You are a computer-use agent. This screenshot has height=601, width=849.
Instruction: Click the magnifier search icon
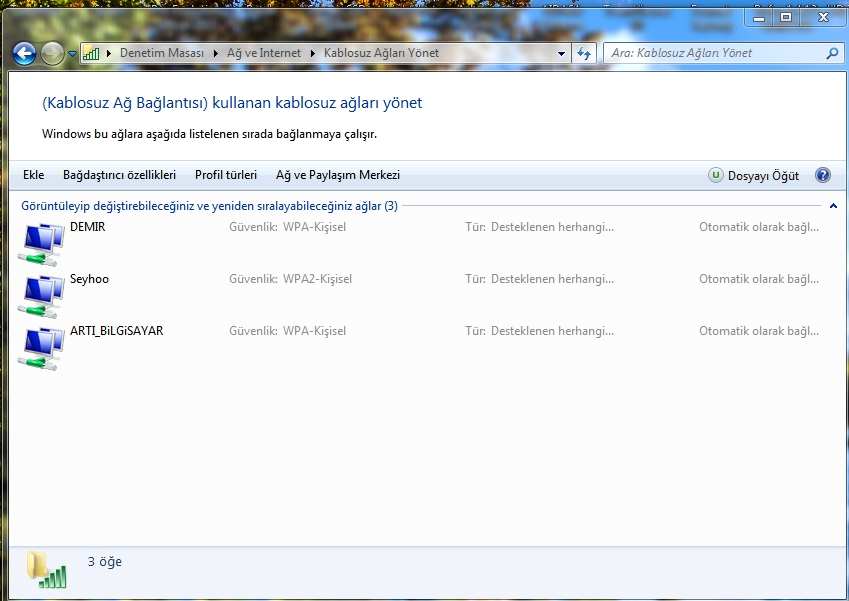tap(832, 53)
